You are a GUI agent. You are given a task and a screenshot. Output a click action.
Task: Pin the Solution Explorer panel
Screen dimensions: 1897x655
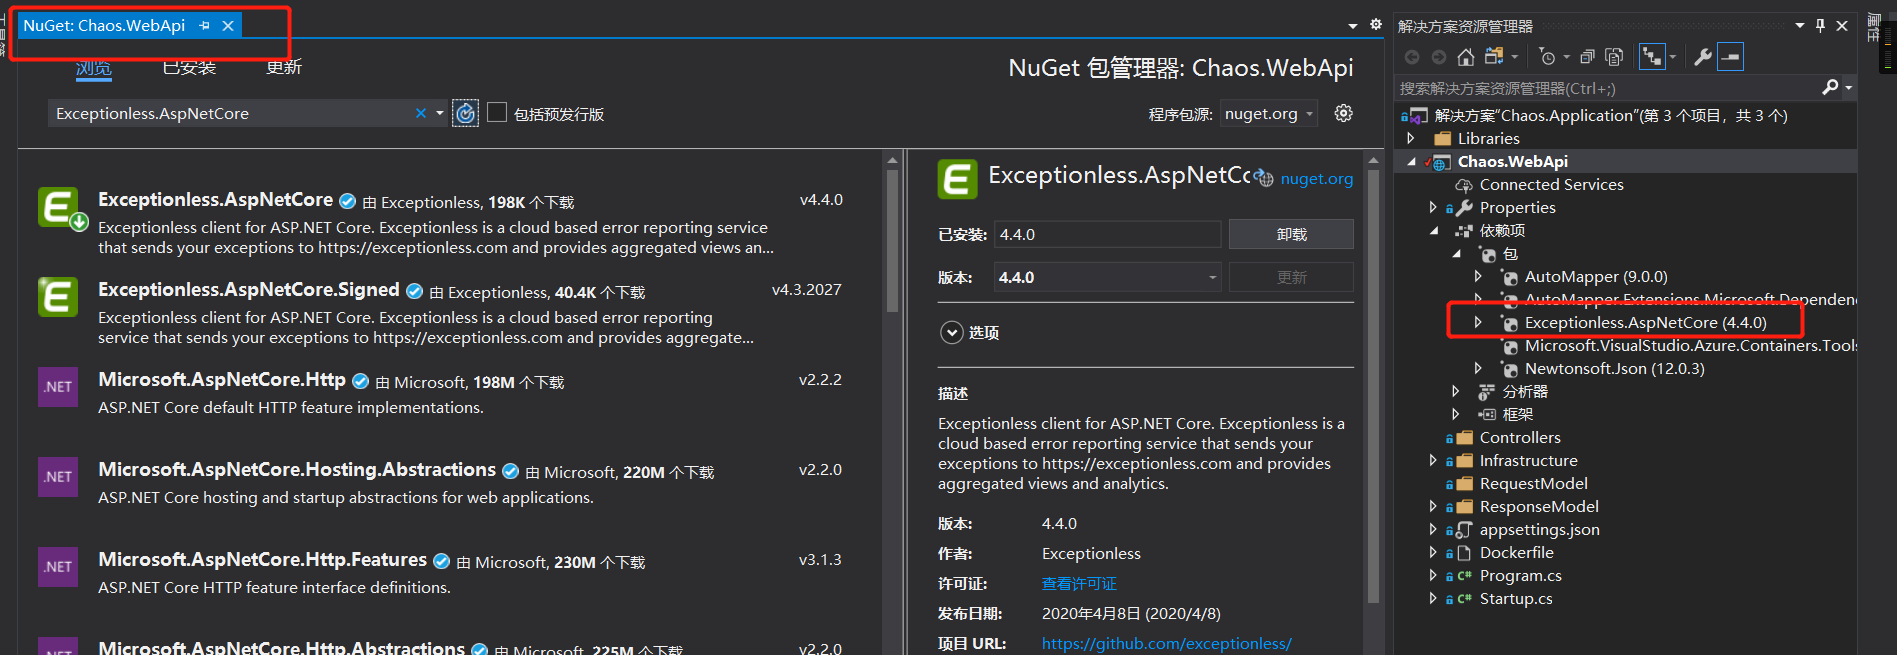(x=1820, y=26)
